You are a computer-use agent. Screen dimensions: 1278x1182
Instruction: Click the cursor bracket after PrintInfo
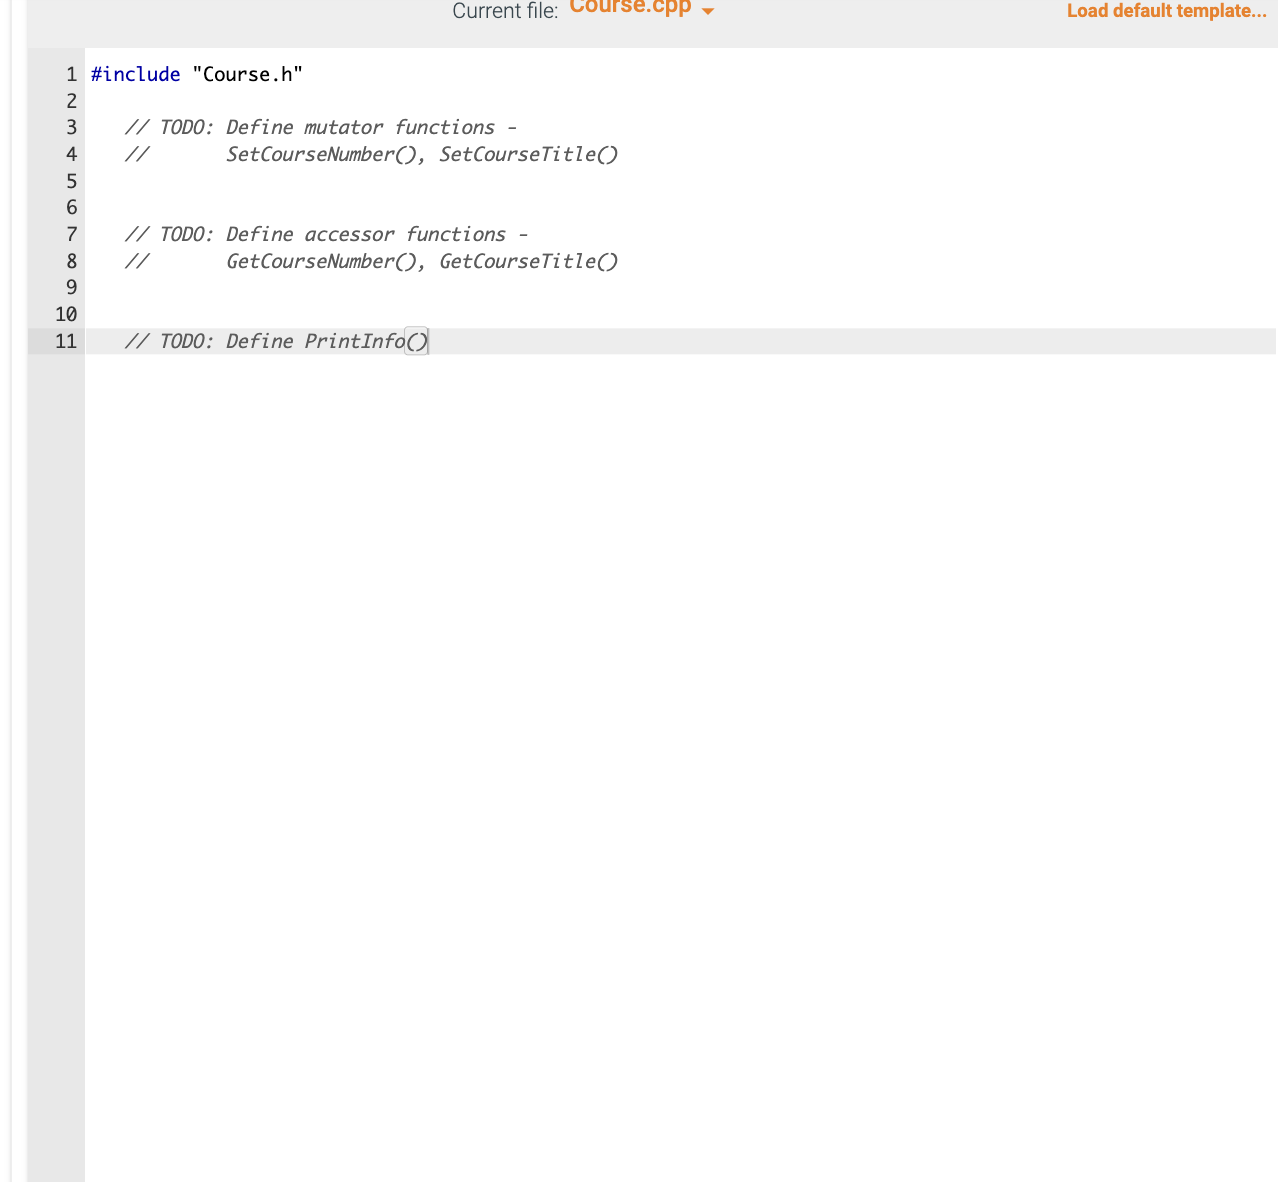416,341
